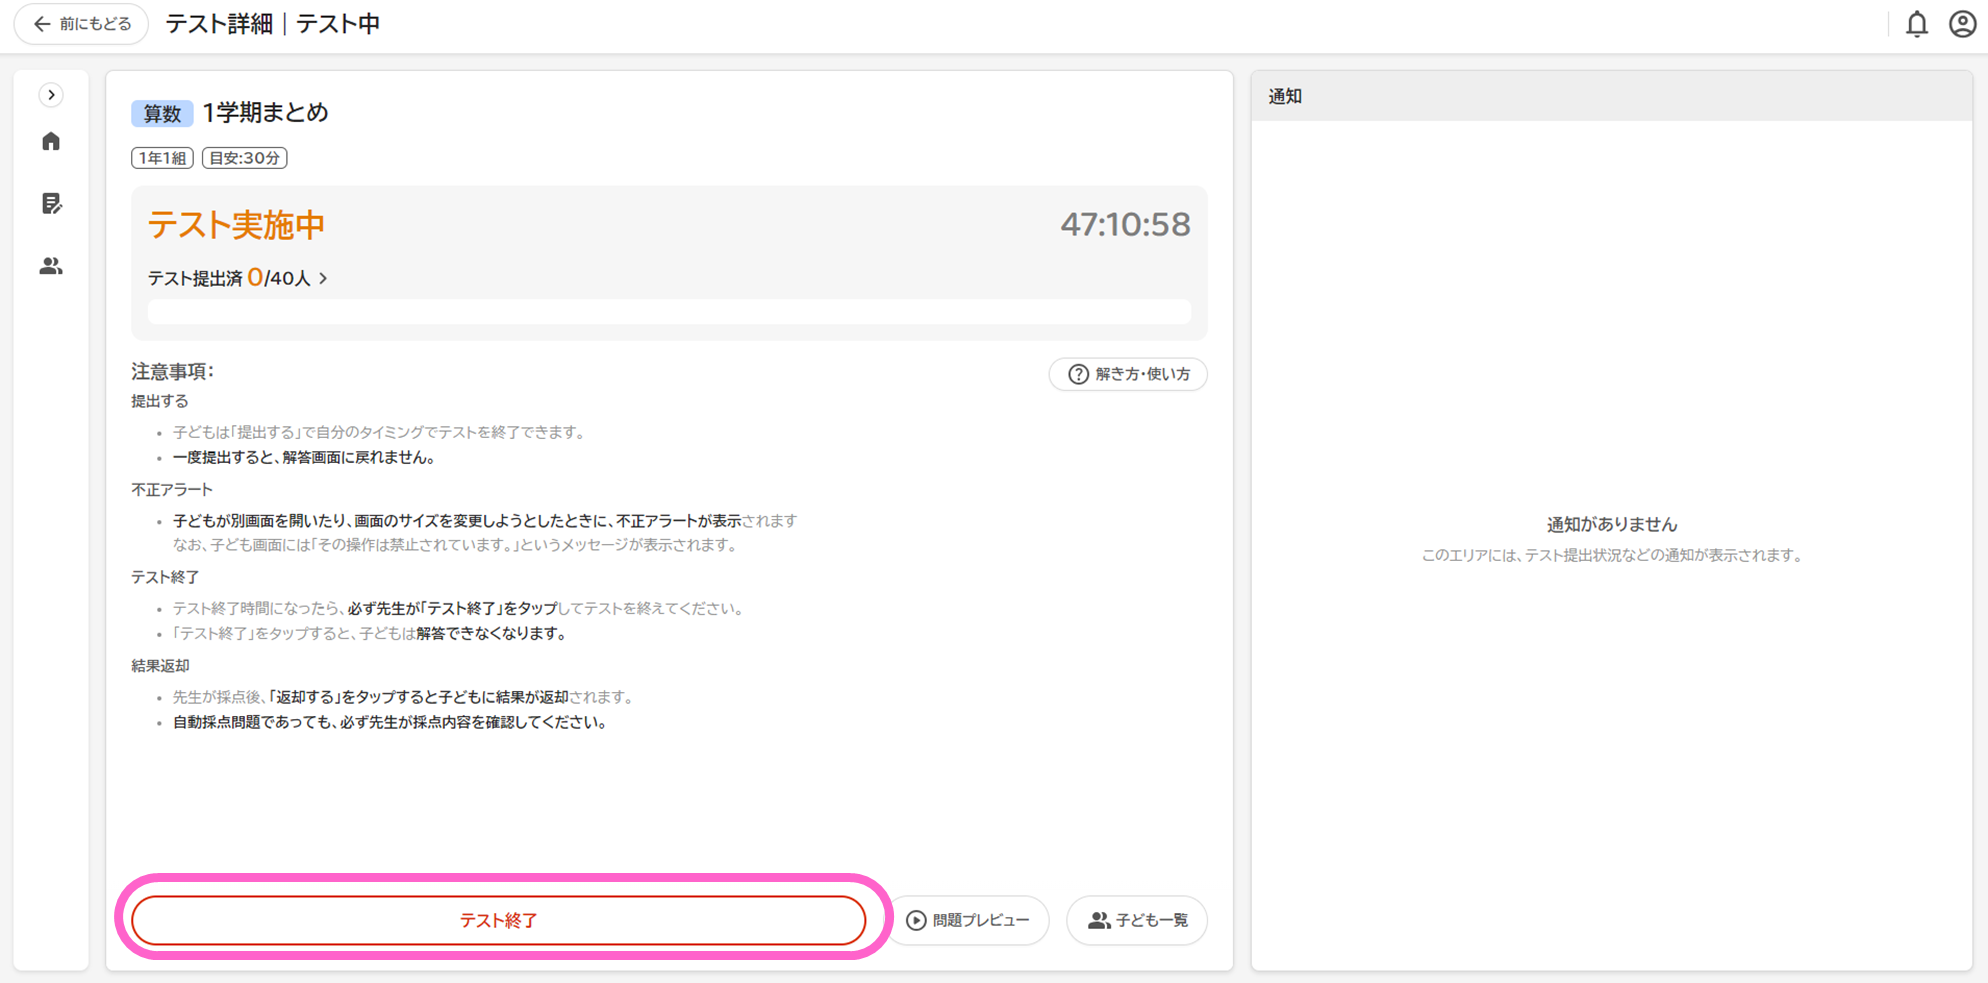
Task: Expand the left sidebar with the chevron
Action: pyautogui.click(x=51, y=95)
